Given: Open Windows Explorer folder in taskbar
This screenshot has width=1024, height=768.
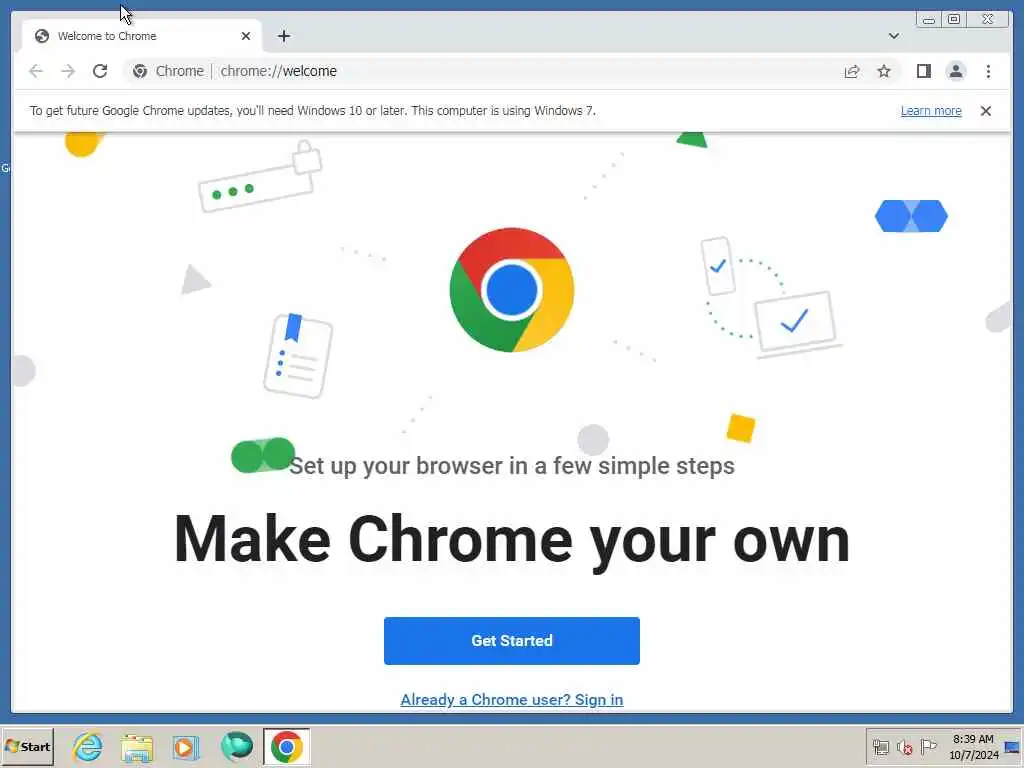Looking at the screenshot, I should [136, 747].
